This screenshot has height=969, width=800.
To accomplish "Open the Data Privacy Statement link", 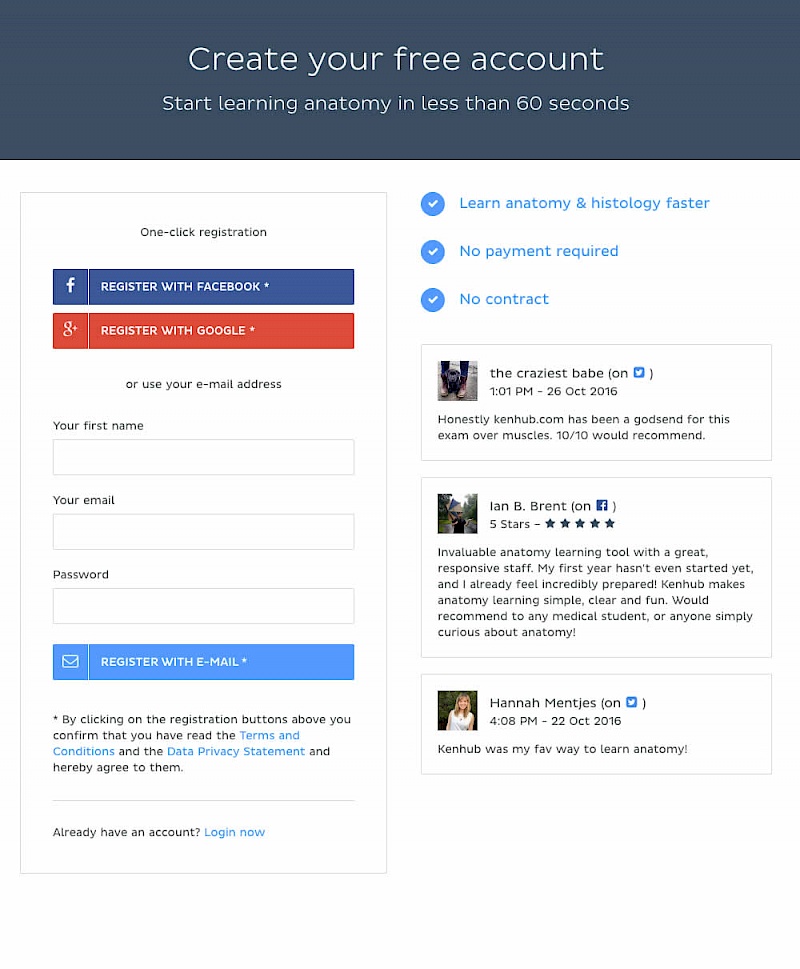I will tap(236, 752).
